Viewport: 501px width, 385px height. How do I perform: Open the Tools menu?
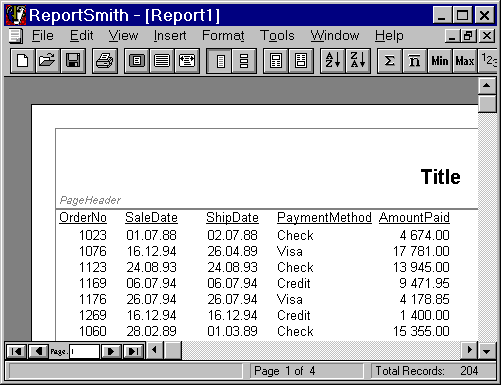point(277,35)
